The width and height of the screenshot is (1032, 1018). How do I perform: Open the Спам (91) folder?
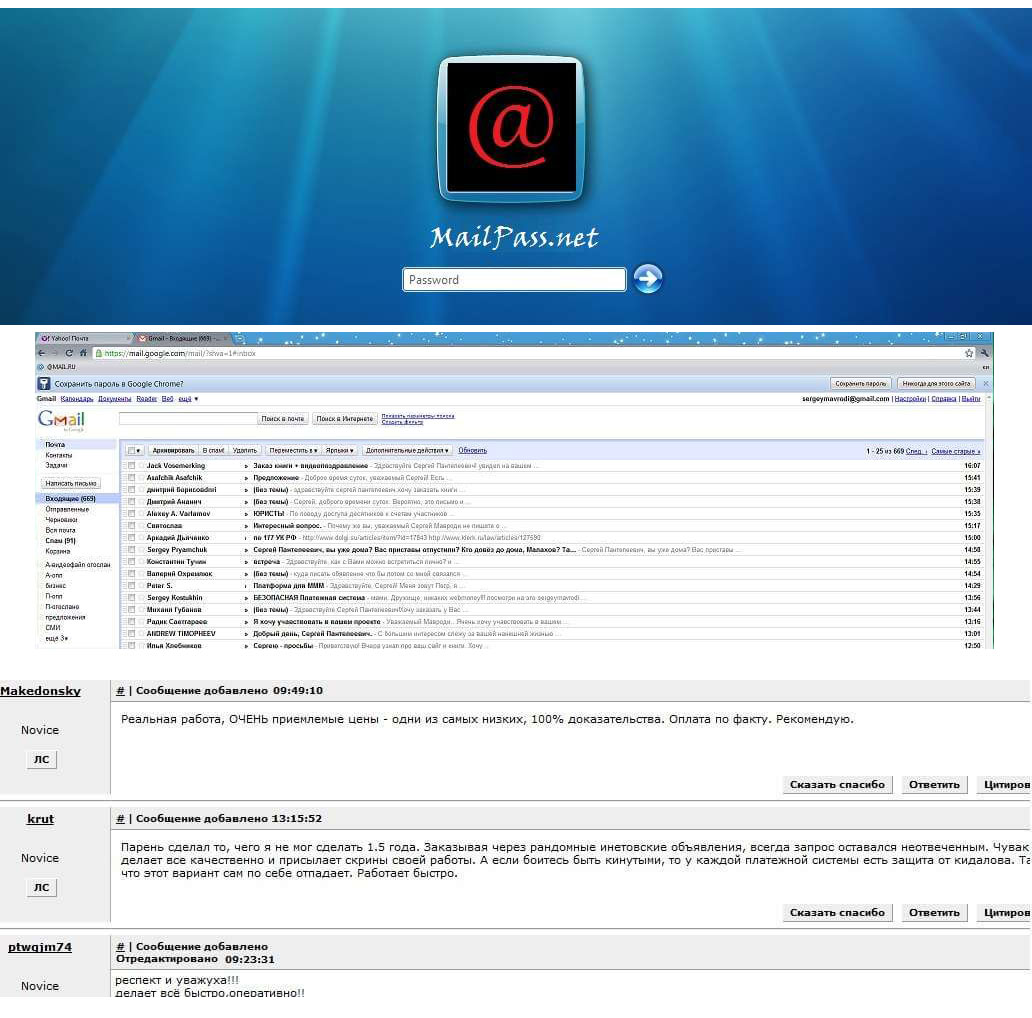[60, 541]
